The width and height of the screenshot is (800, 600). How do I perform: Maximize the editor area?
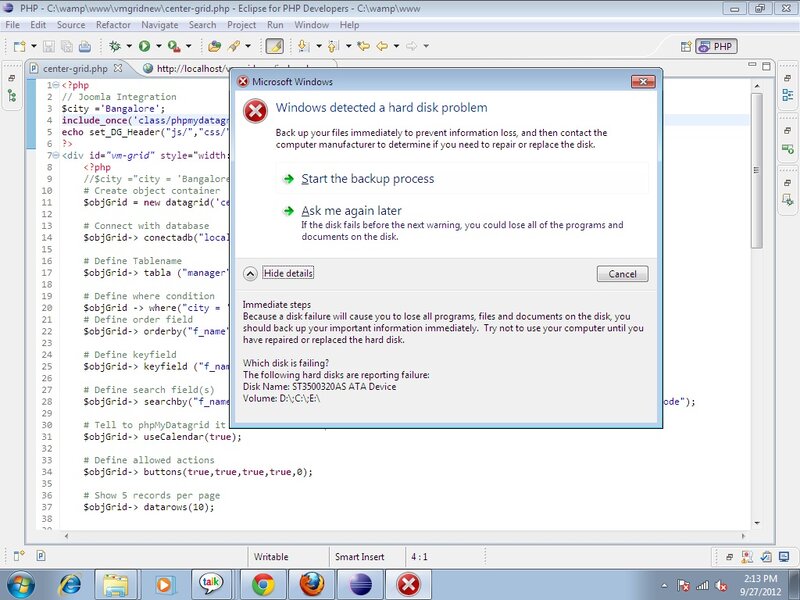(766, 66)
